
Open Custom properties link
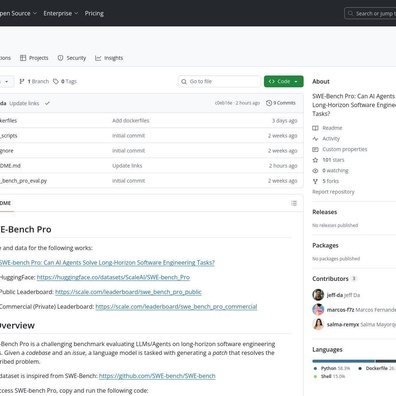click(x=345, y=149)
